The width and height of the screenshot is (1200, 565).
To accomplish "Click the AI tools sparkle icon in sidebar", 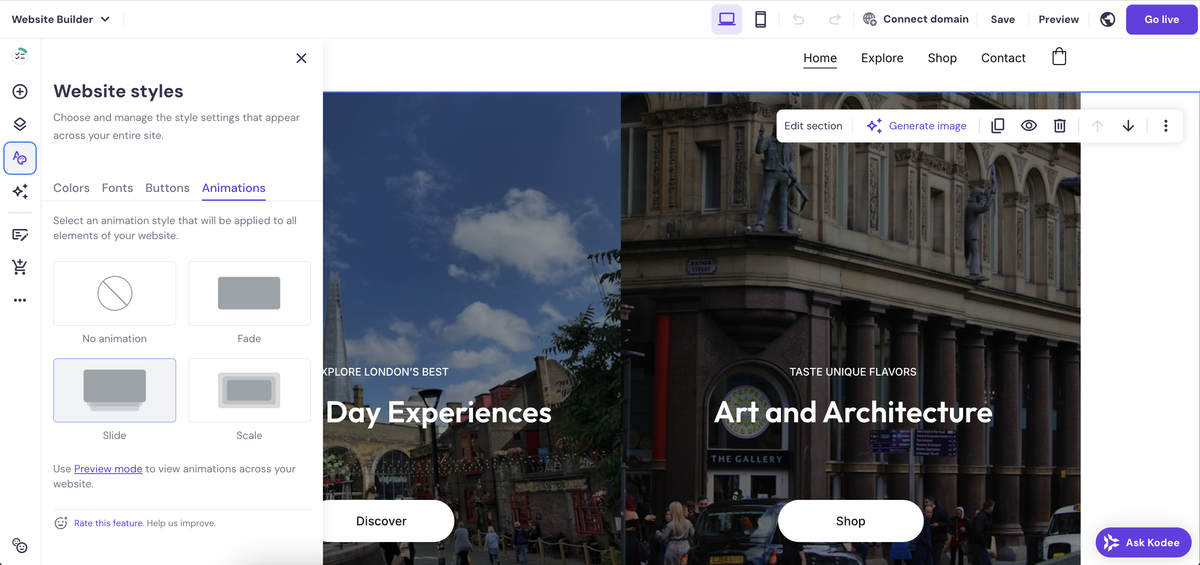I will [x=19, y=192].
